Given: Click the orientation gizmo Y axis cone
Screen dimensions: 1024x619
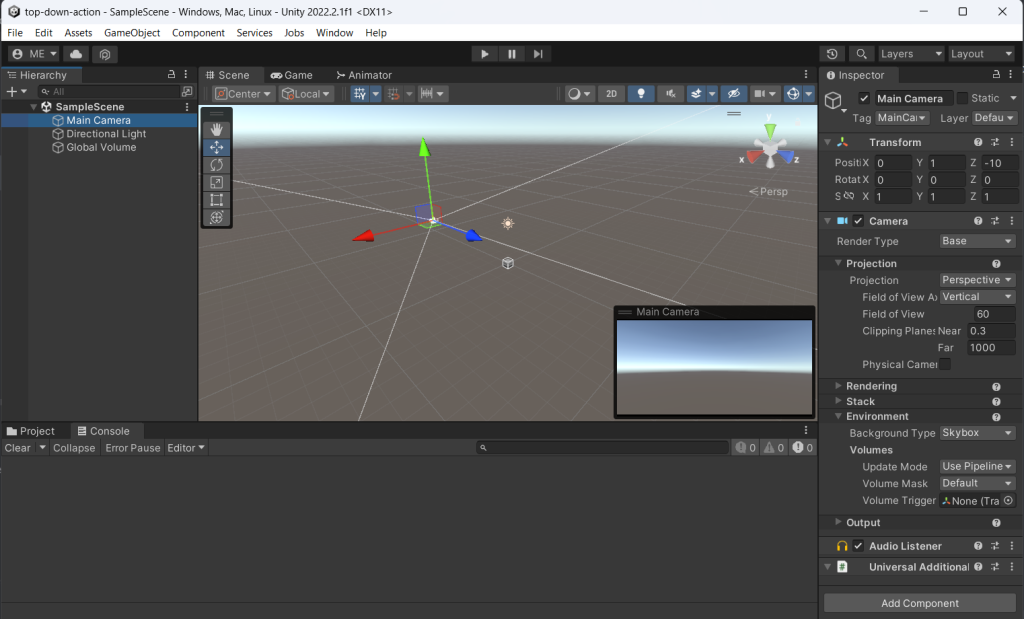Looking at the screenshot, I should pyautogui.click(x=770, y=130).
